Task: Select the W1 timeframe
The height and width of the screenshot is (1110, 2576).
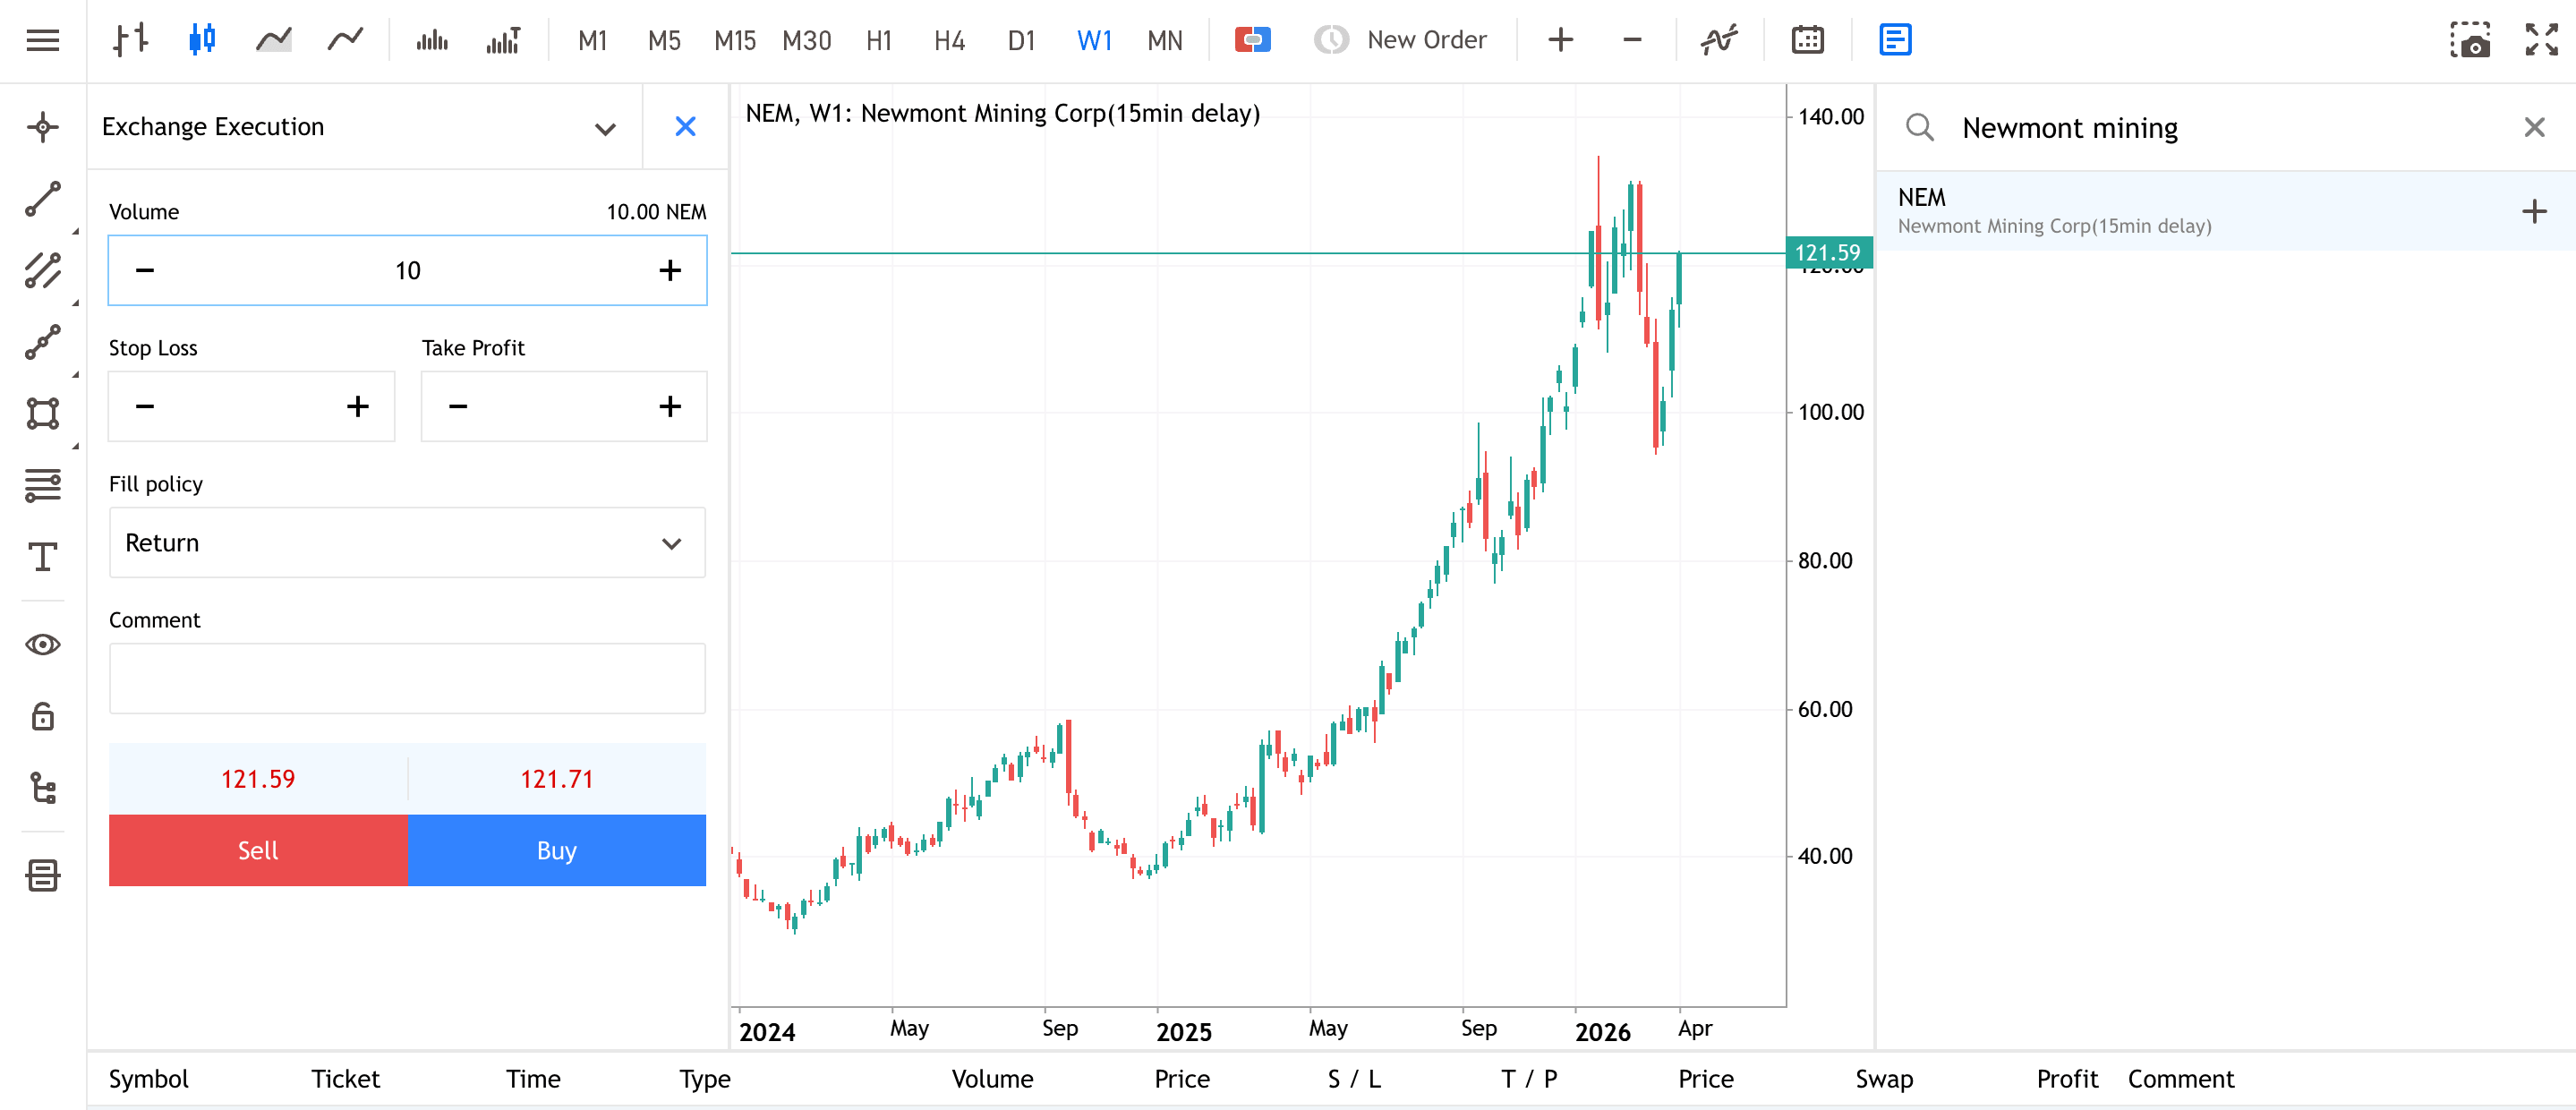Action: coord(1094,40)
